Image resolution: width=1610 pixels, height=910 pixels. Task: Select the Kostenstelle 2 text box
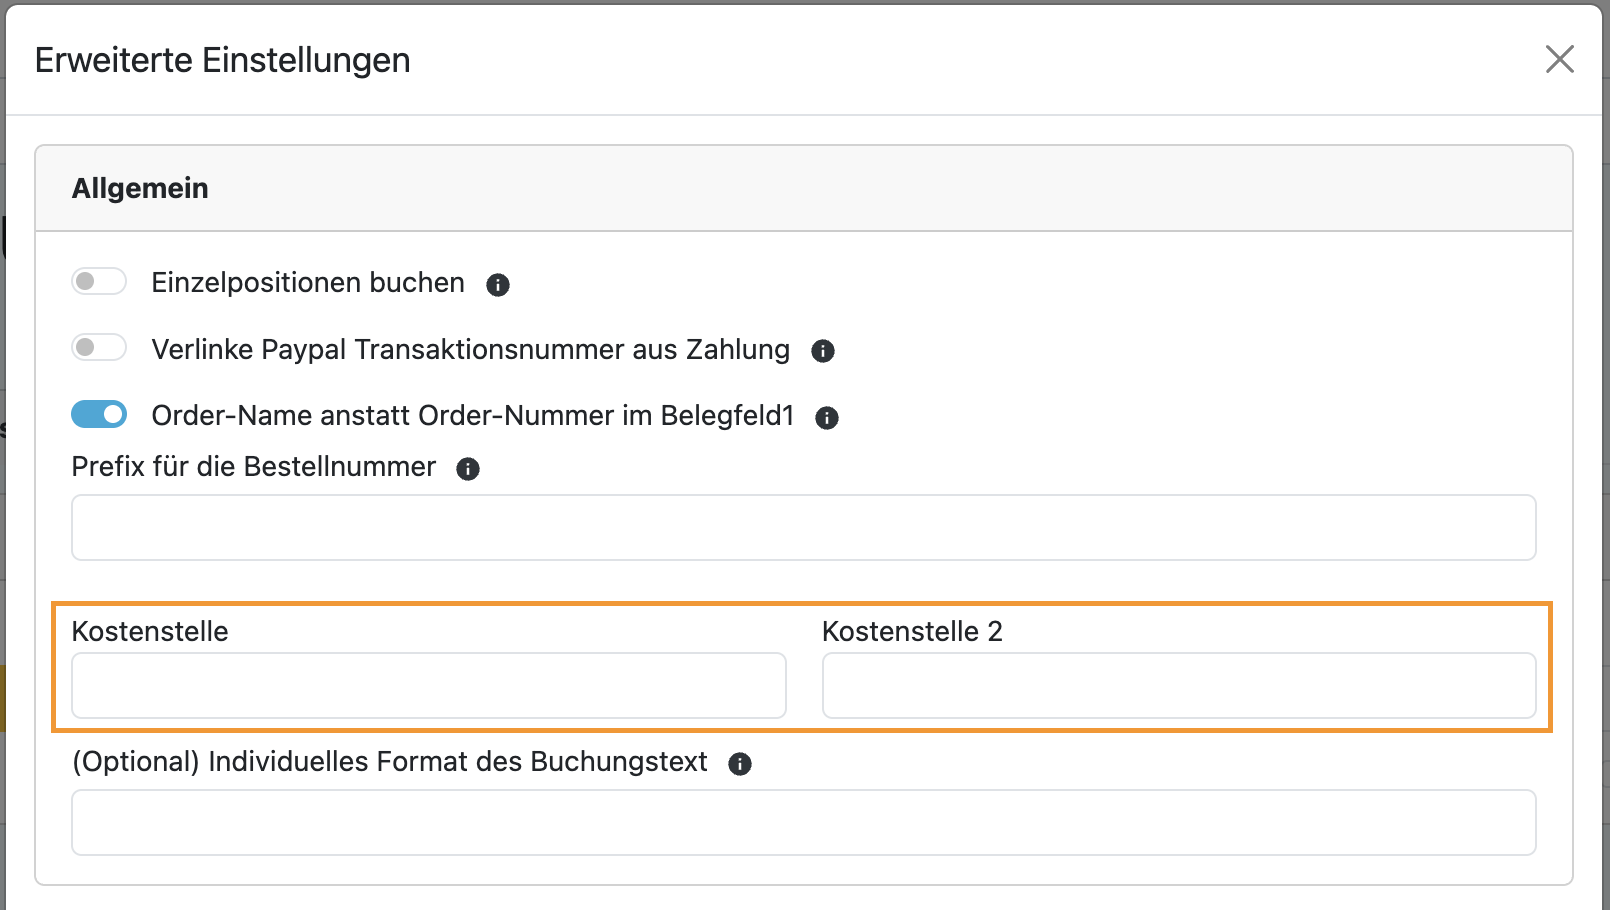[x=1178, y=685]
